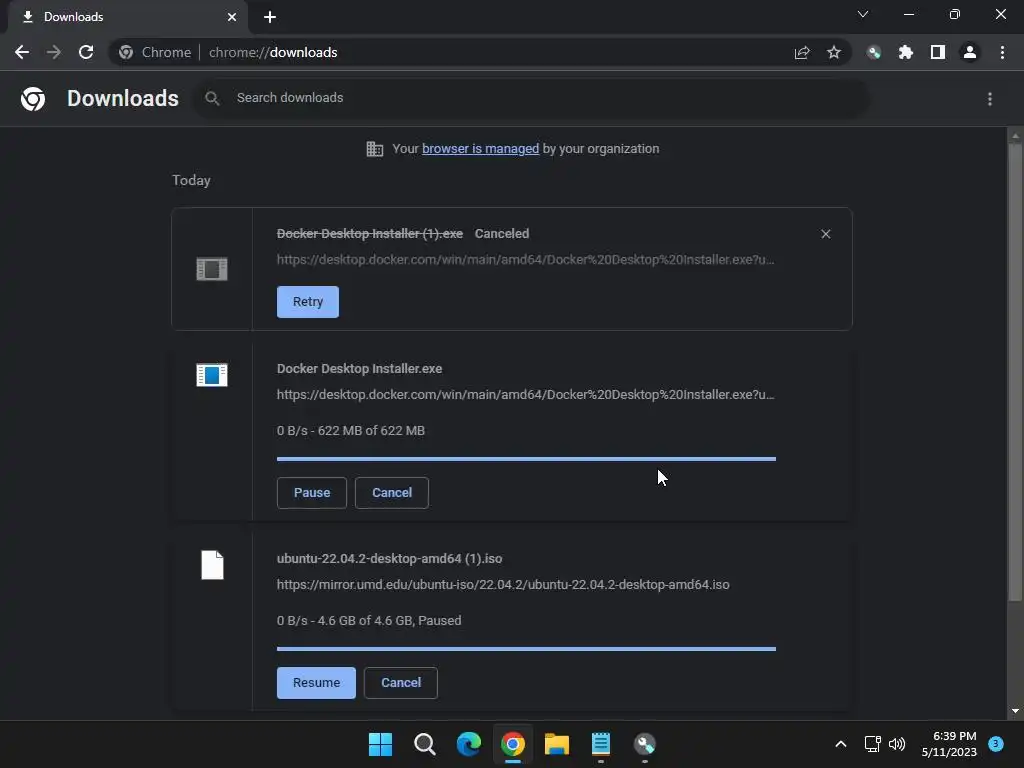
Task: Launch Microsoft Edge from the taskbar
Action: tap(469, 744)
